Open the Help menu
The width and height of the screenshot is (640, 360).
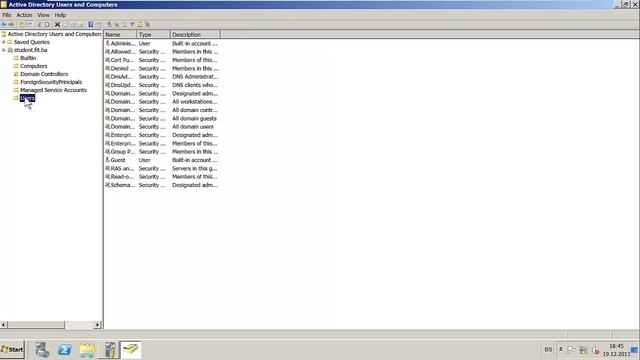(60, 15)
